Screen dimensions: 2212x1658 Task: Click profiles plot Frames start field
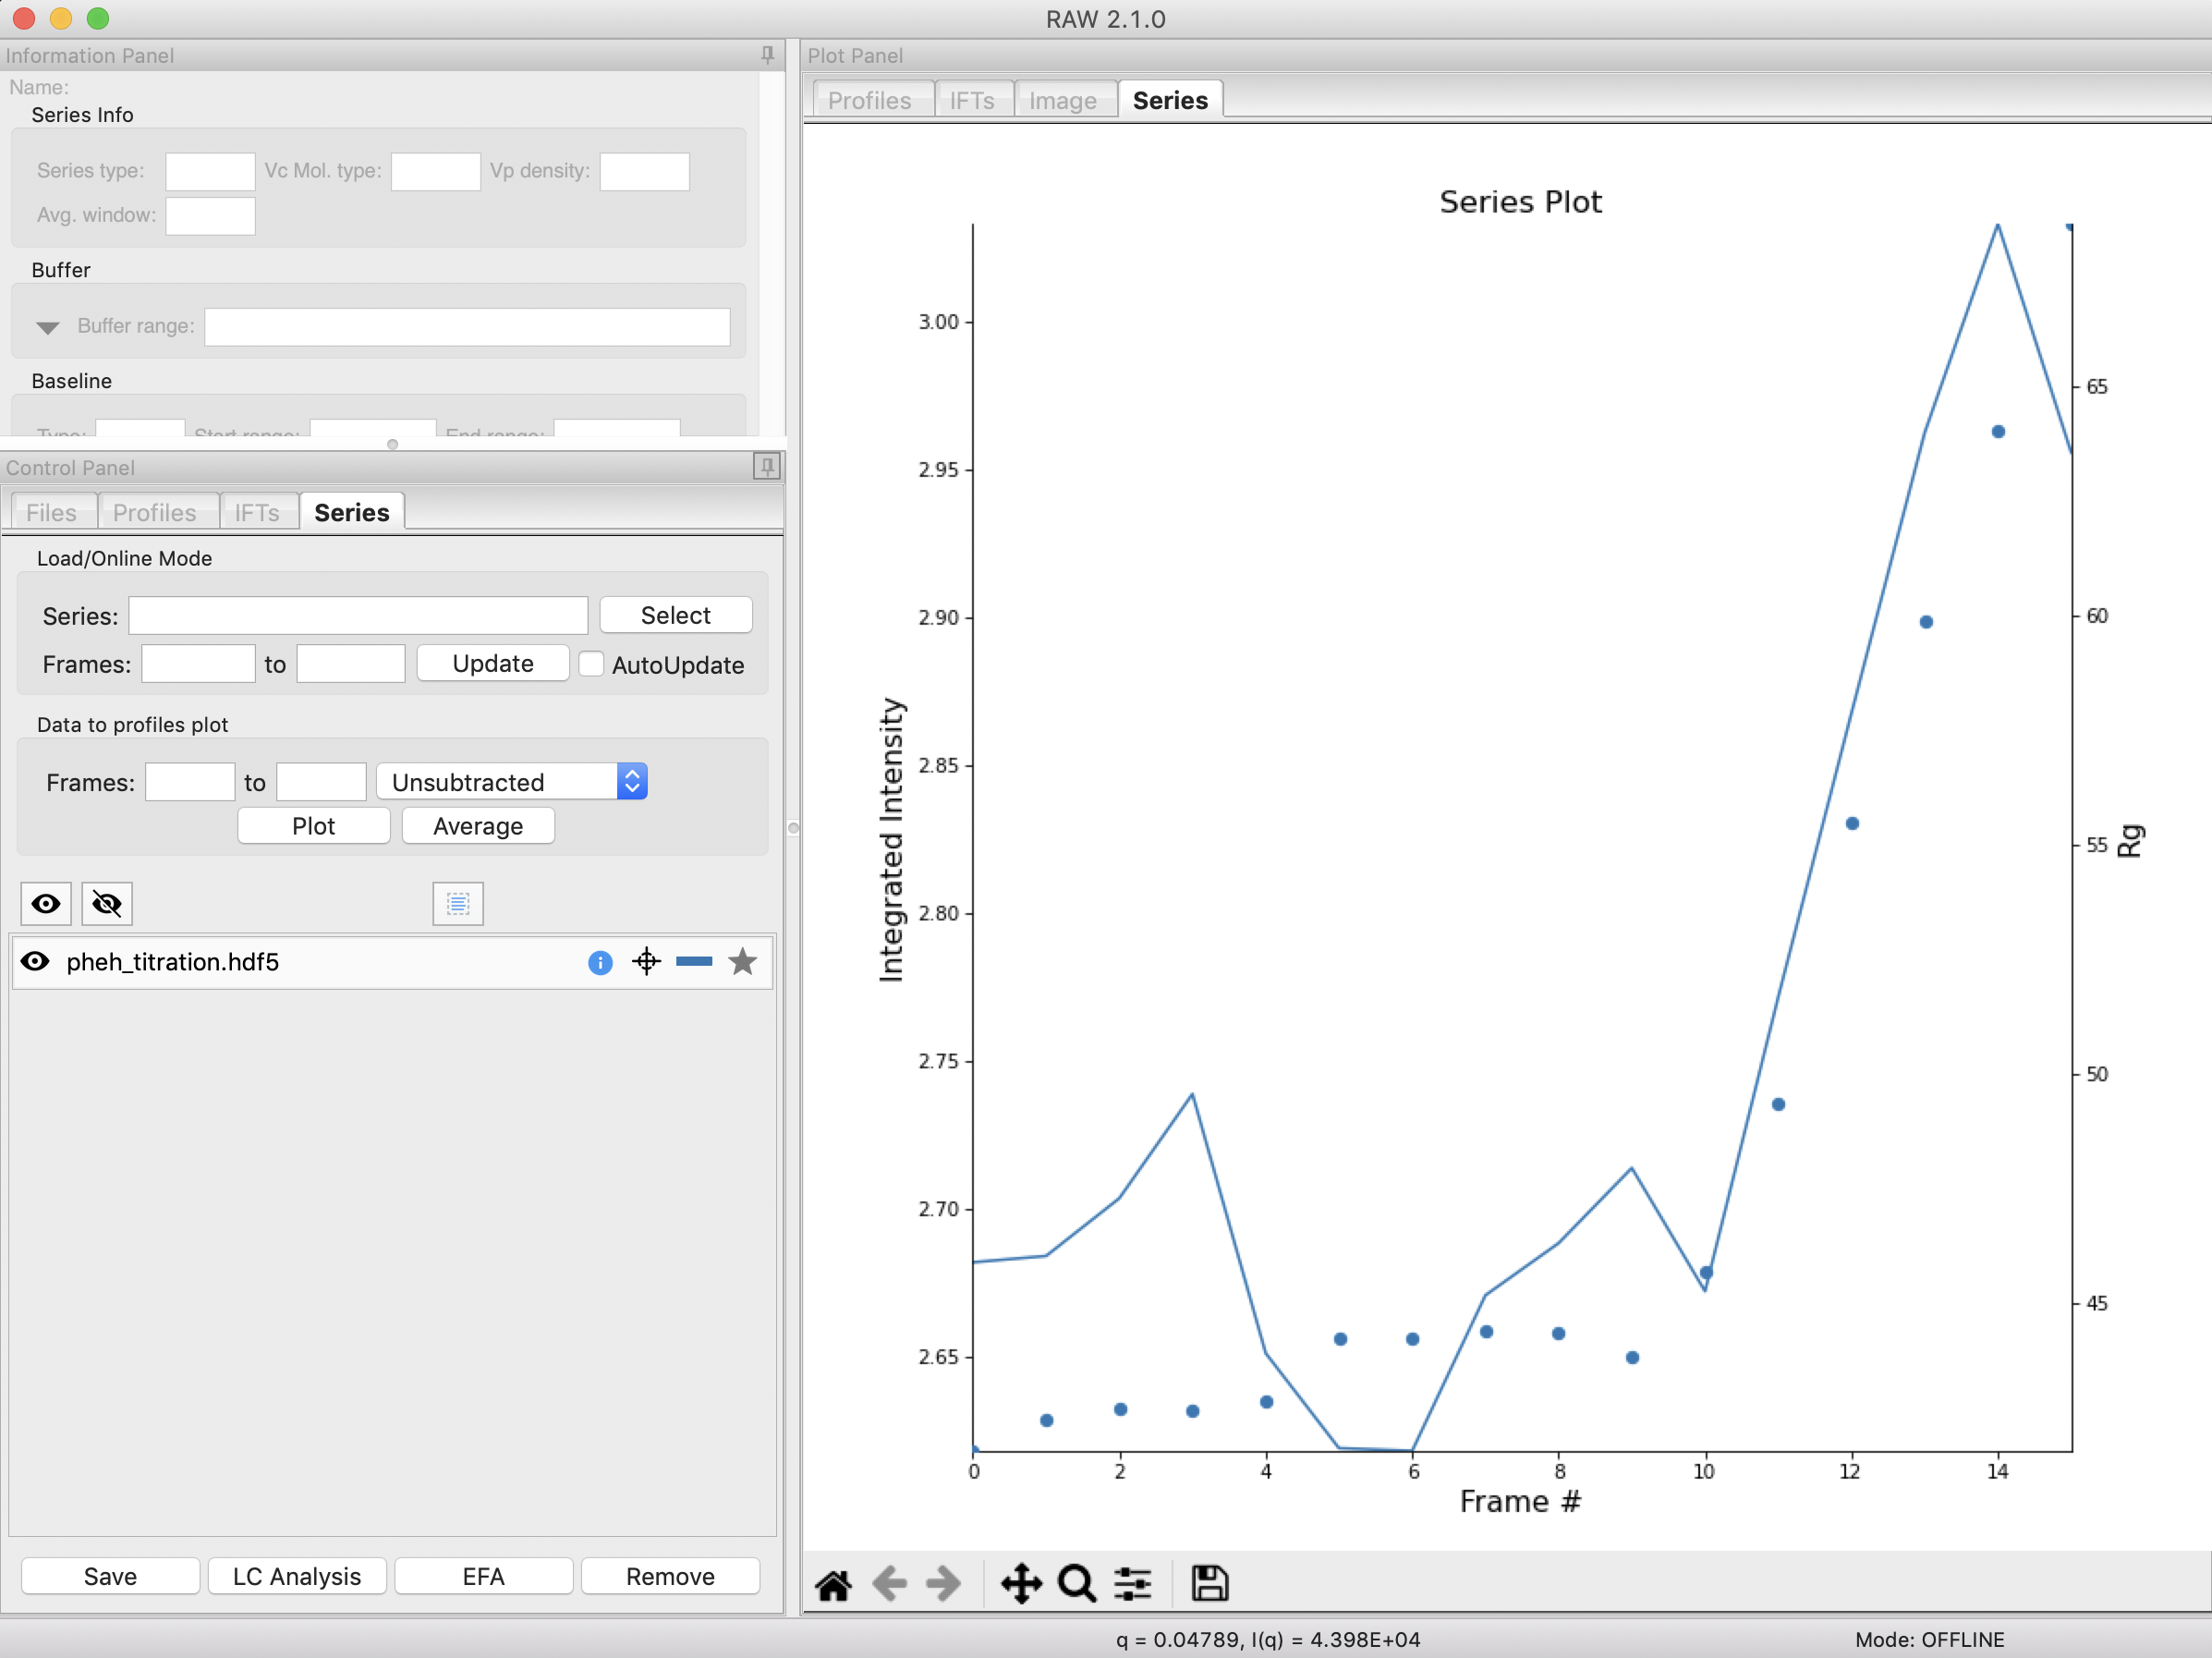point(190,782)
